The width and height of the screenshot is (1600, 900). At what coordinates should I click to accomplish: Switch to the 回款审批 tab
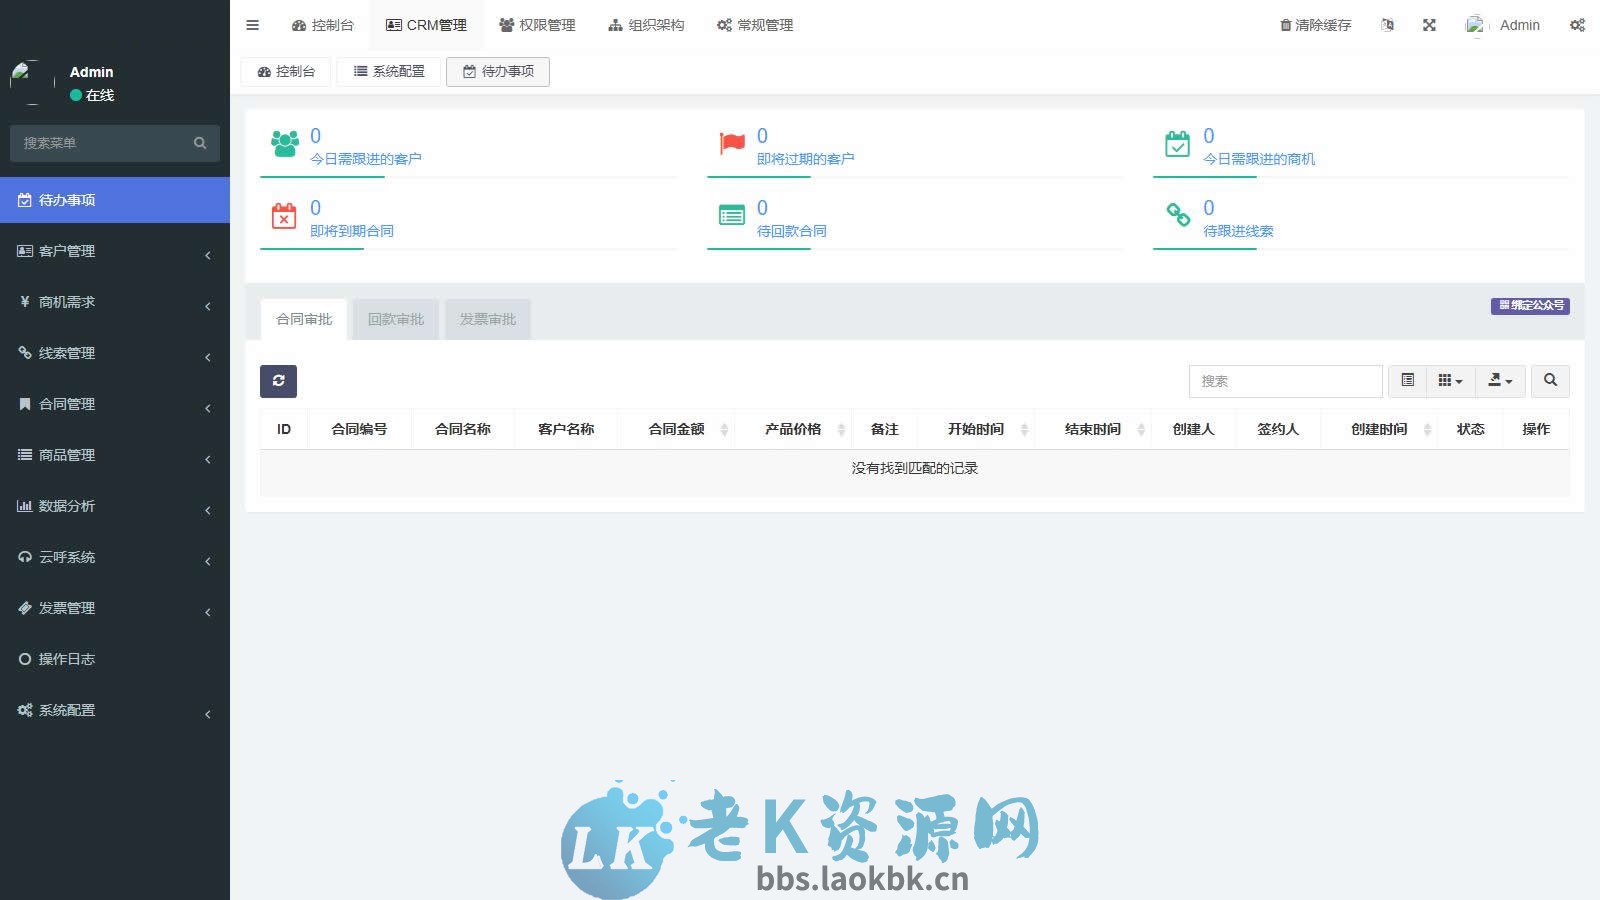point(395,318)
